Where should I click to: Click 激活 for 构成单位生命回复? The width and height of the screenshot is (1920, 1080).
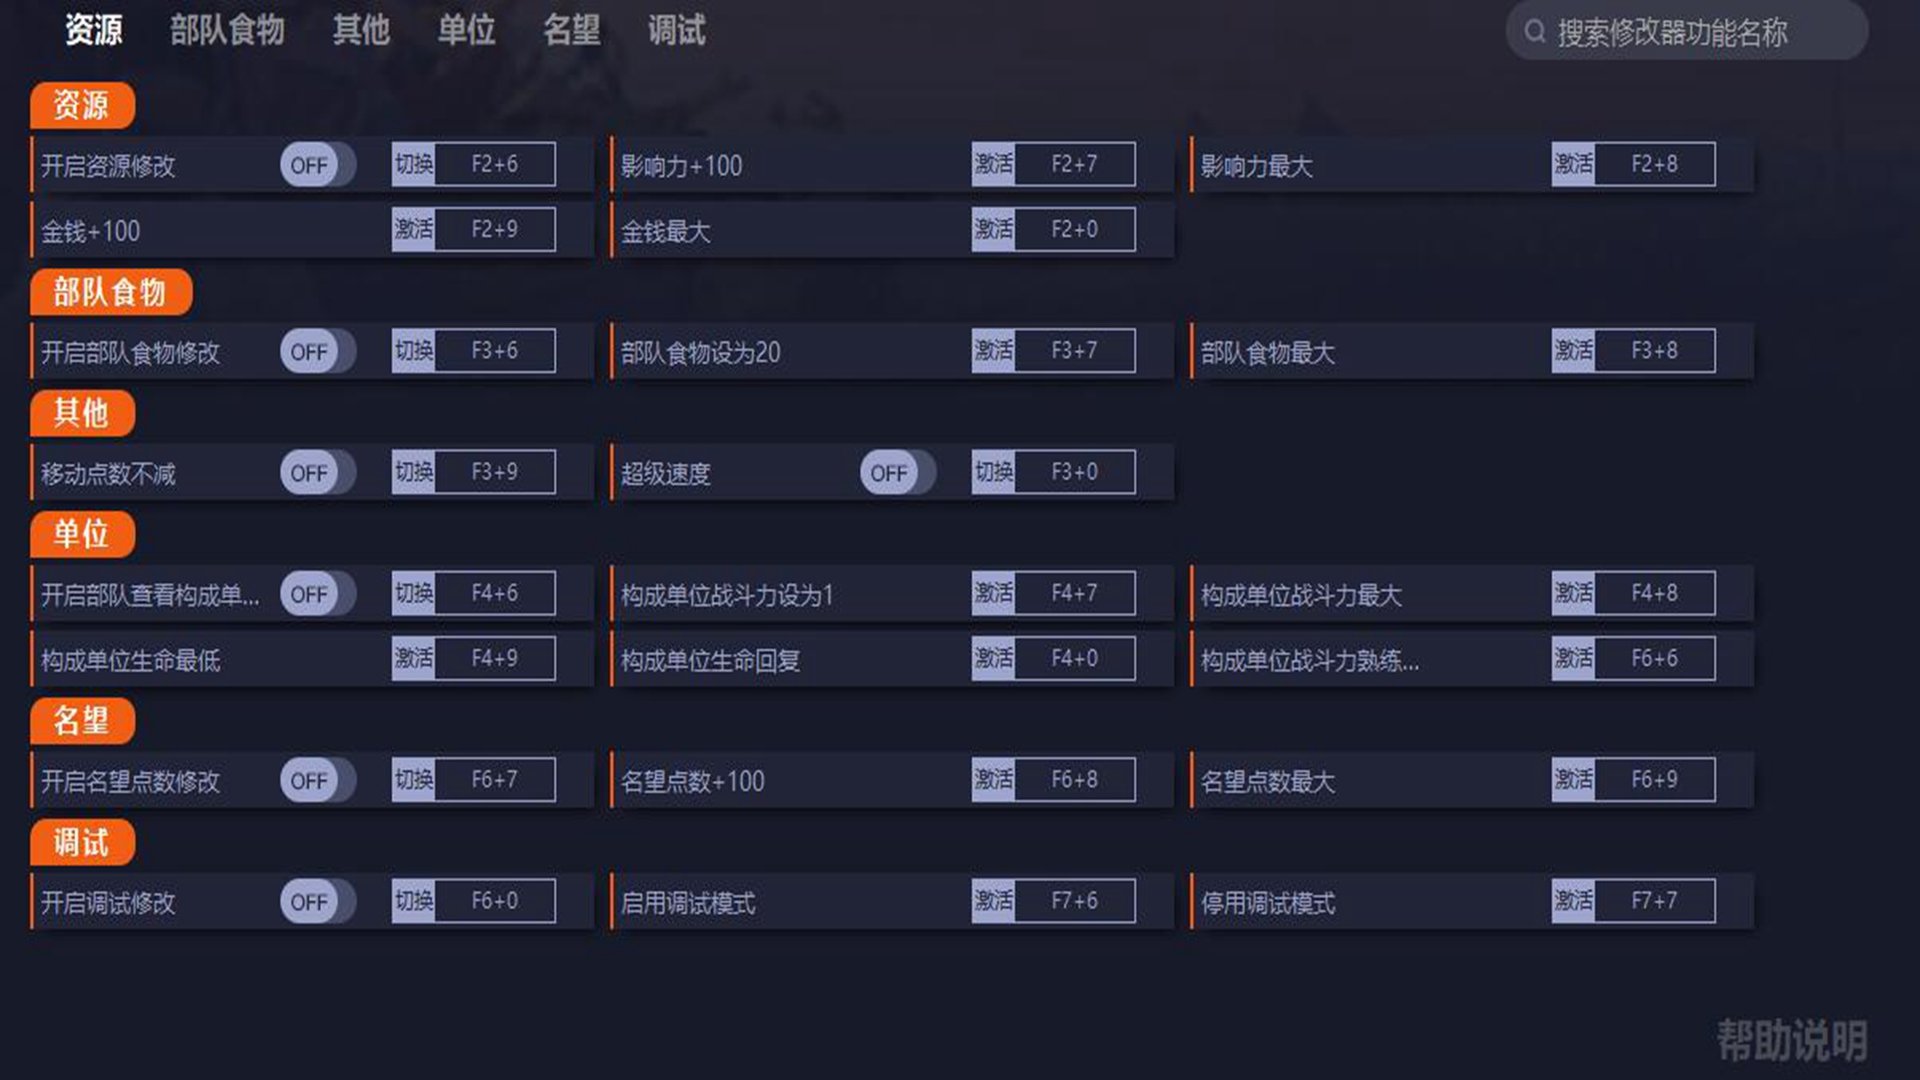click(x=993, y=658)
